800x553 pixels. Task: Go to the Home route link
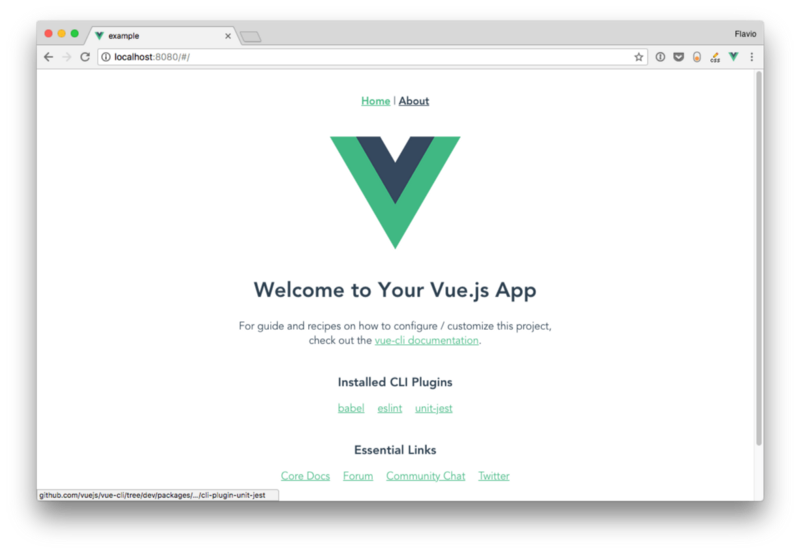click(x=376, y=101)
